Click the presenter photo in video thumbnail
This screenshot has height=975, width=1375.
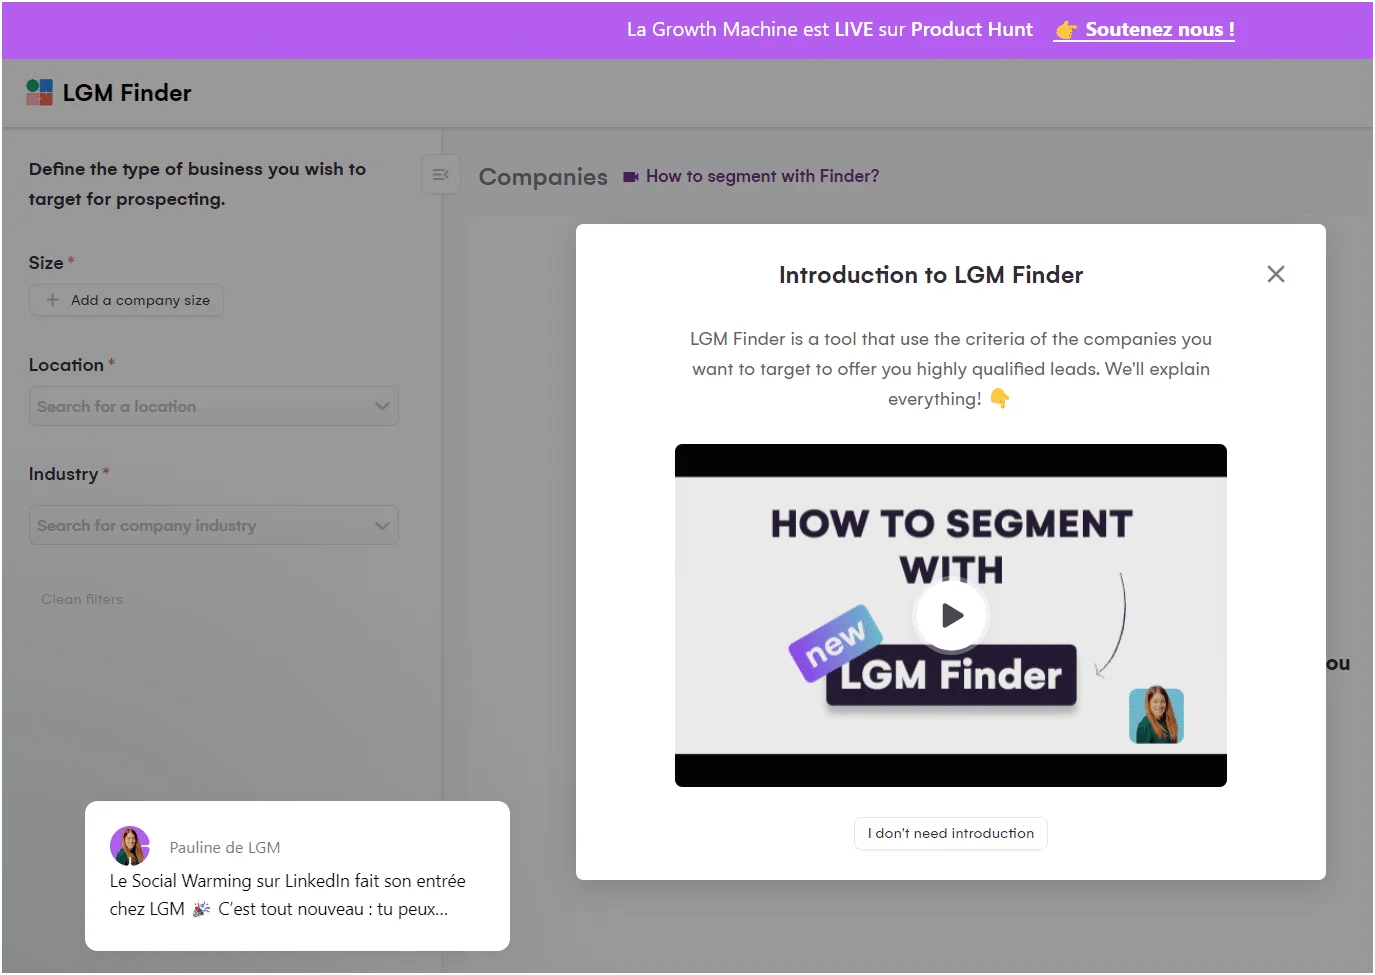(1156, 715)
